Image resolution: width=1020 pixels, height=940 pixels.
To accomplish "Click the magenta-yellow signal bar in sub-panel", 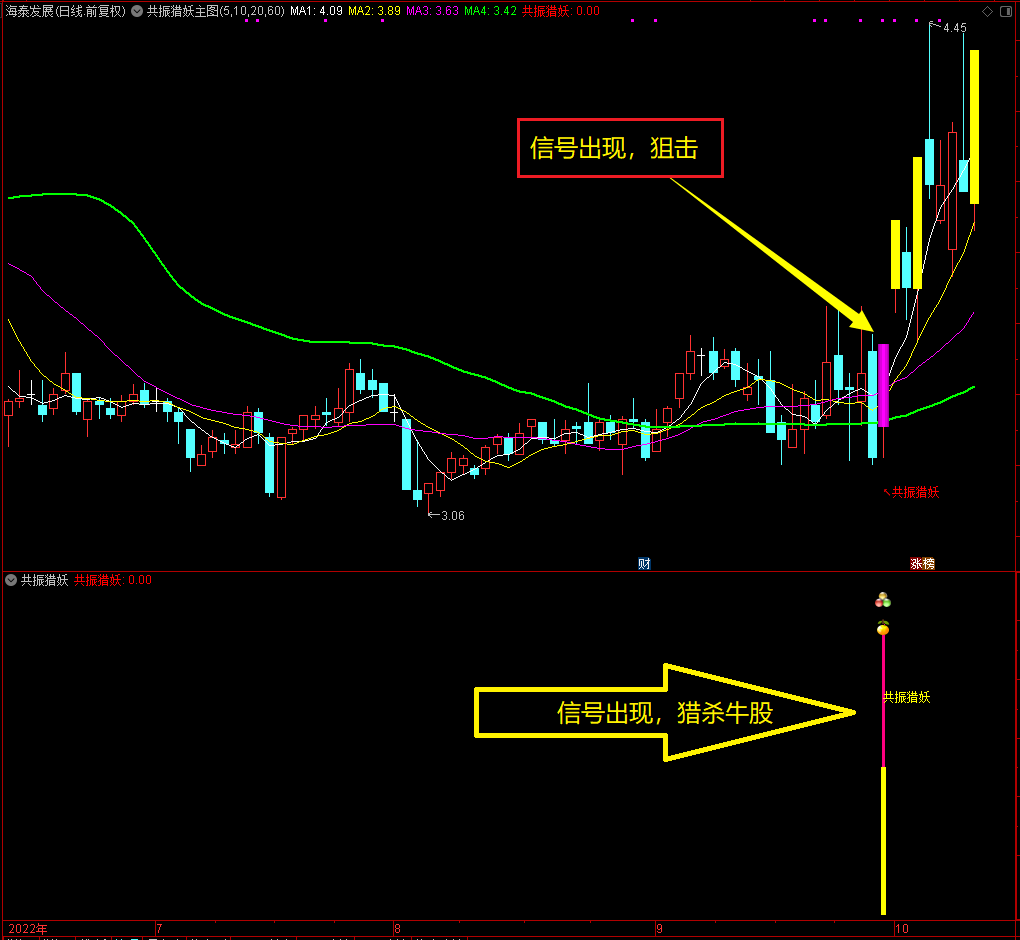I will (883, 774).
